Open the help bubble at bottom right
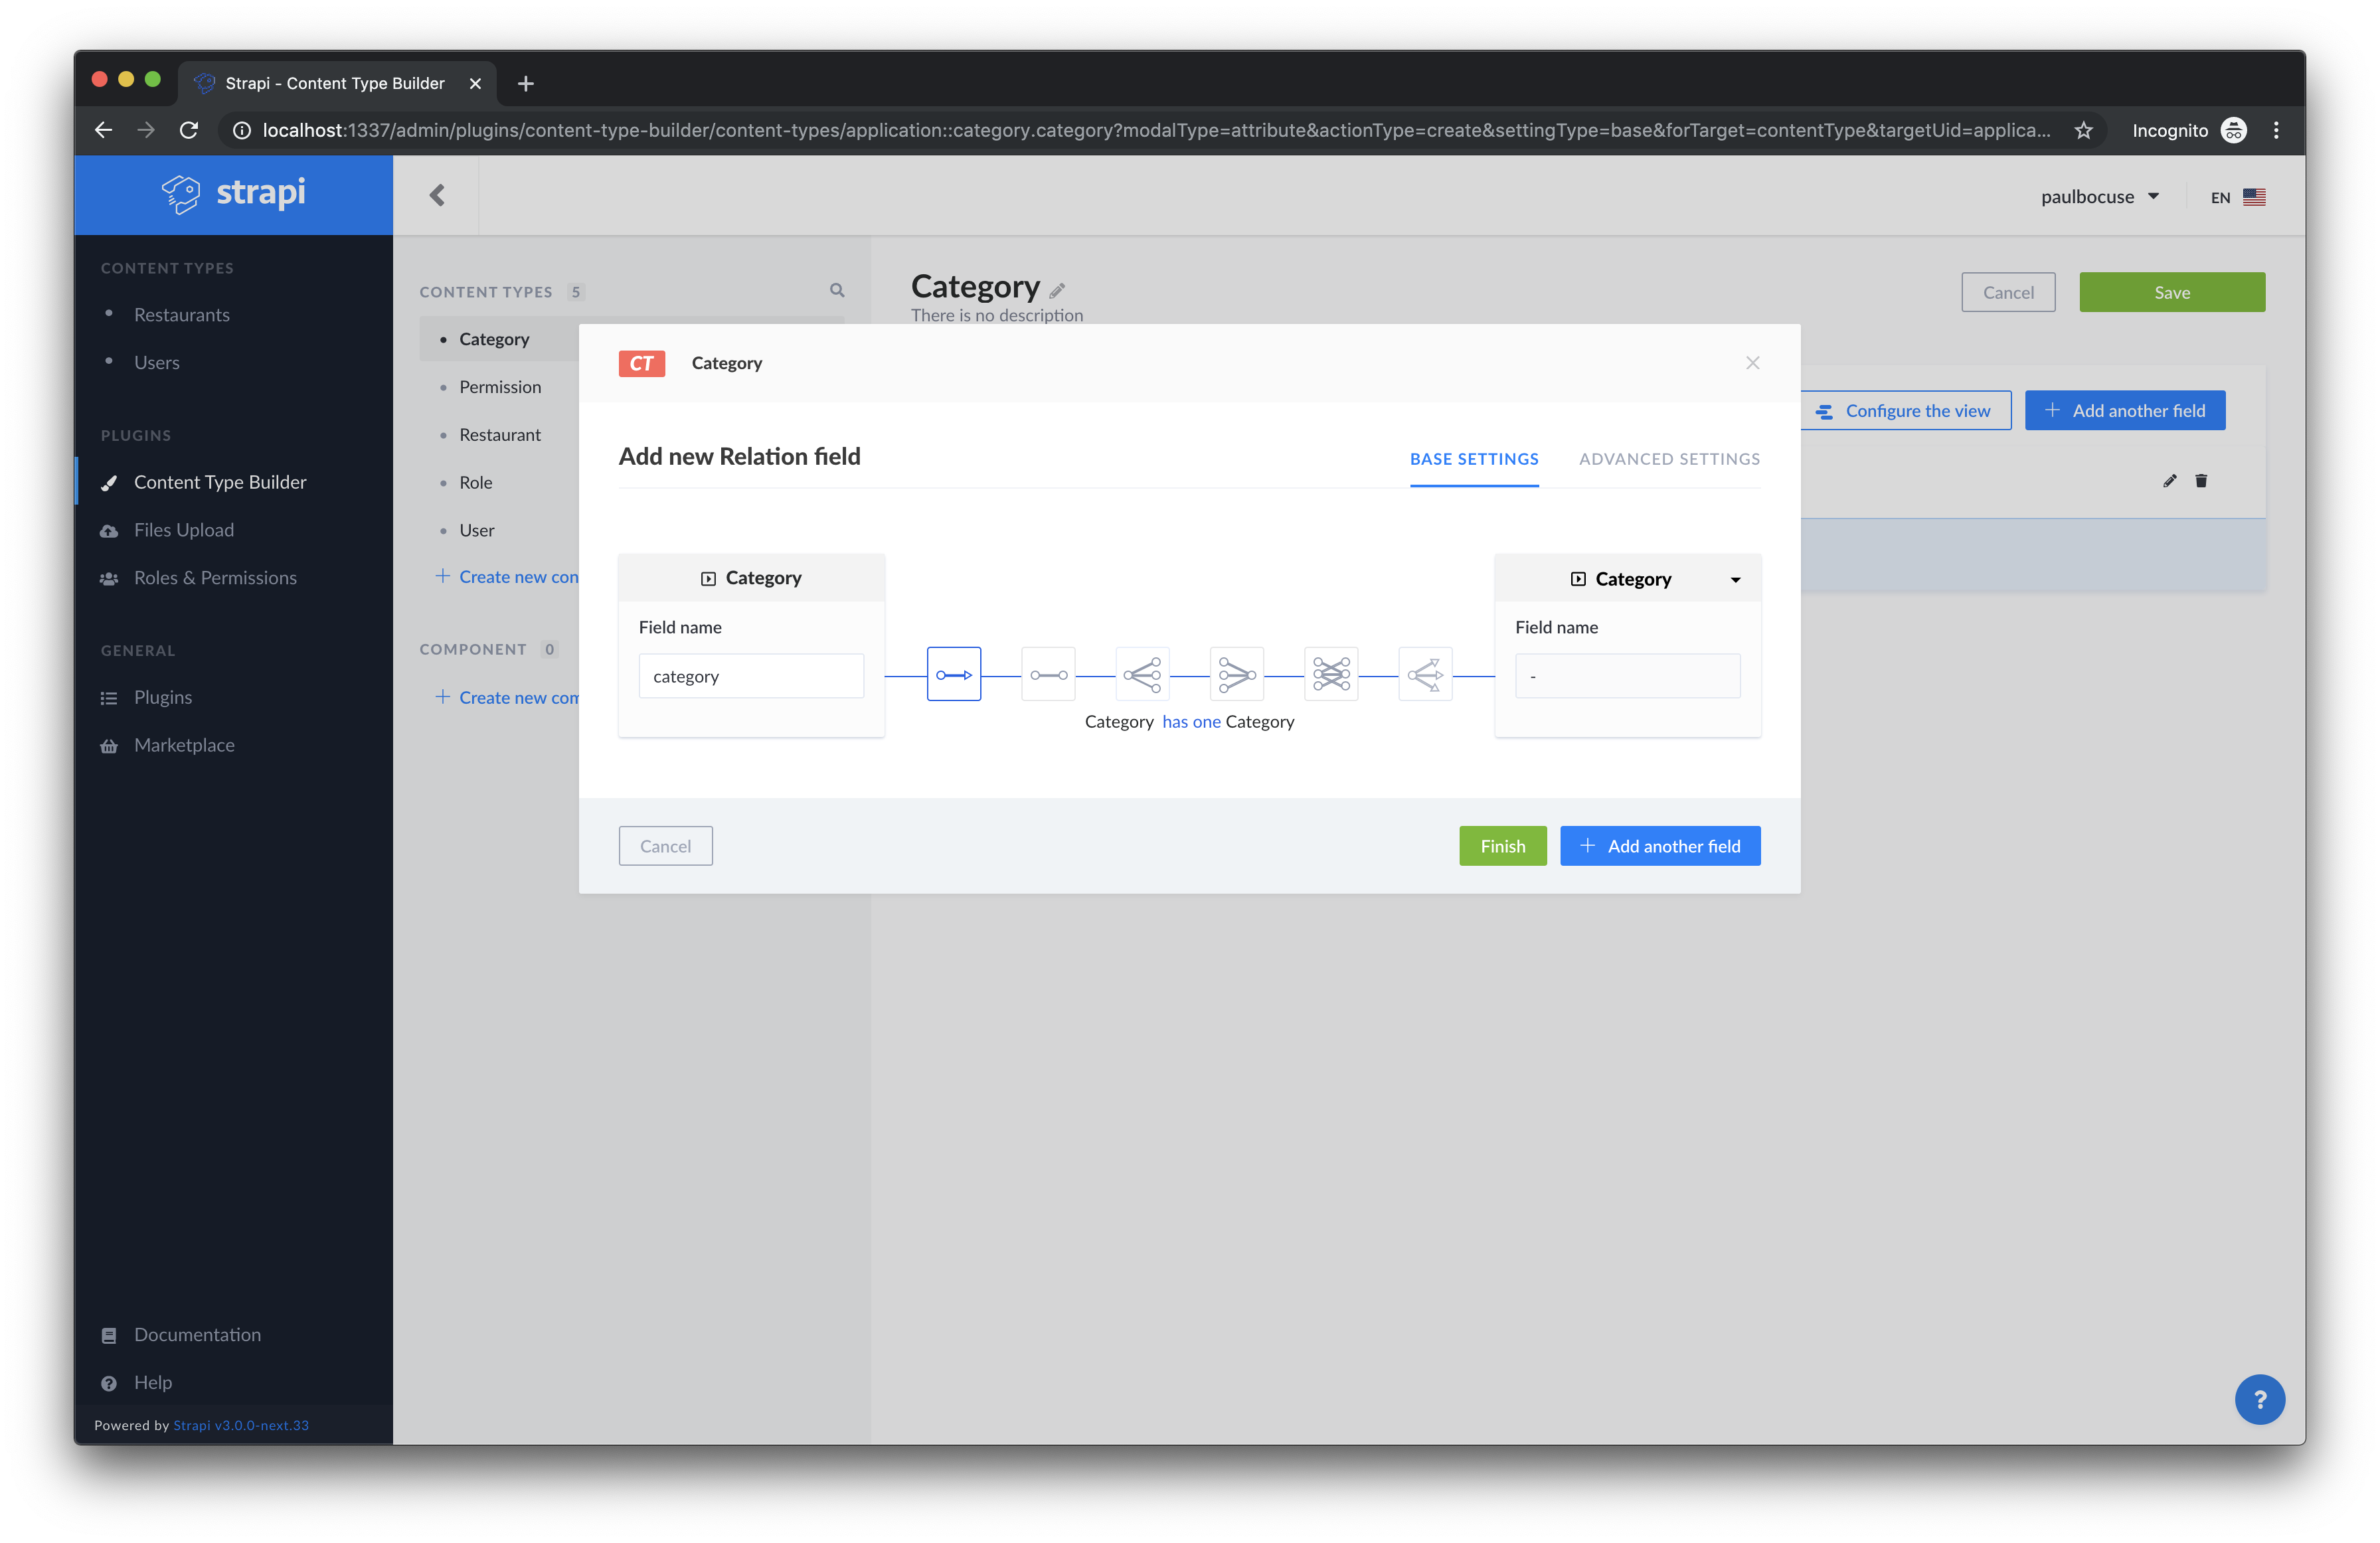This screenshot has height=1543, width=2380. 2260,1399
